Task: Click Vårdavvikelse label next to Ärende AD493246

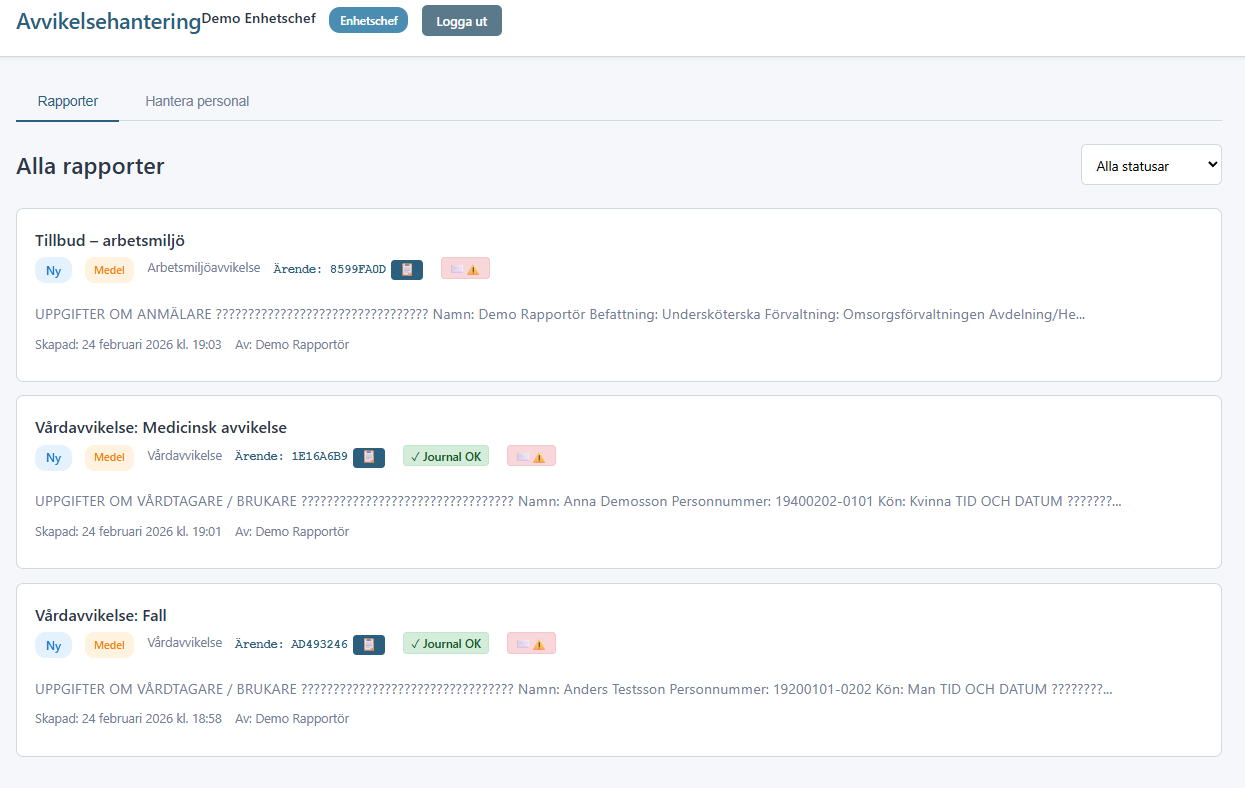Action: [185, 642]
